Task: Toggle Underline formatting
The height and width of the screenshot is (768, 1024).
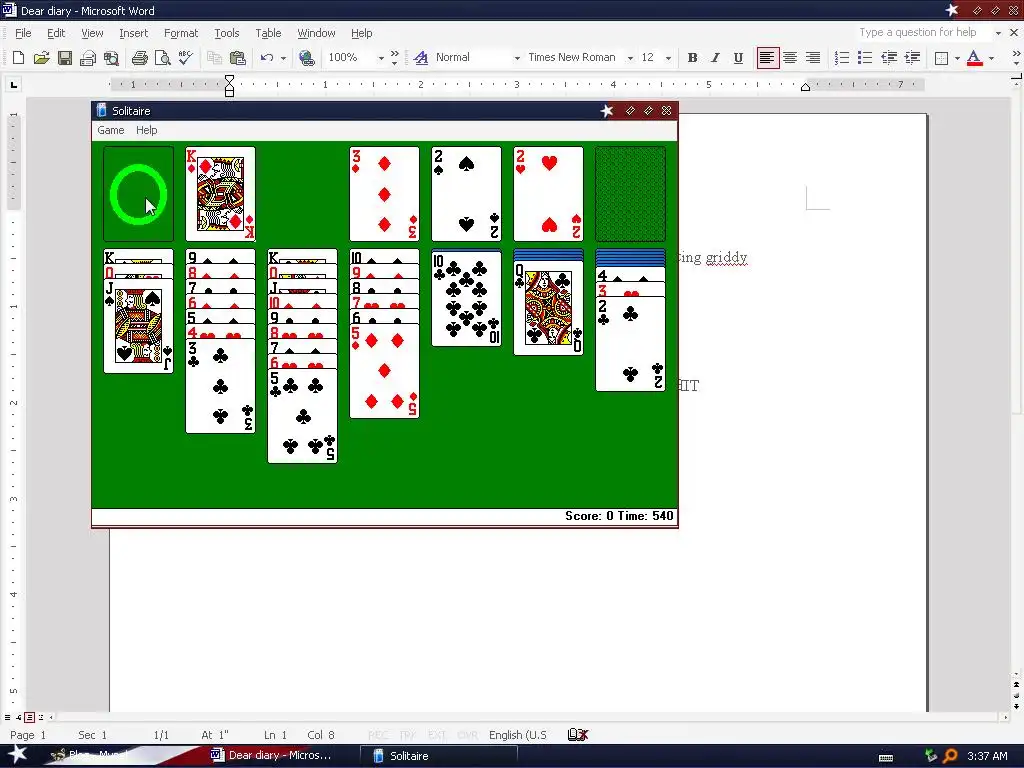Action: point(738,58)
